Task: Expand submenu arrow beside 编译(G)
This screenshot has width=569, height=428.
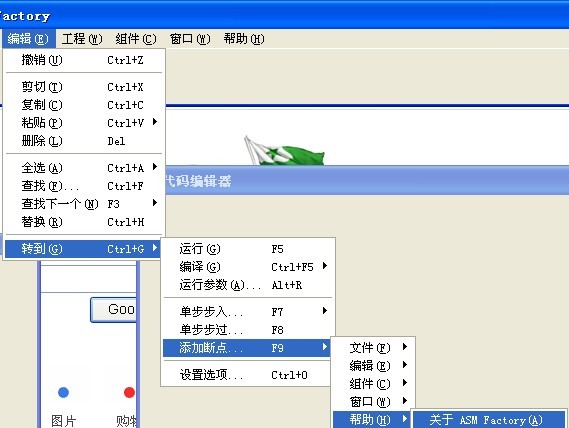Action: [x=325, y=266]
